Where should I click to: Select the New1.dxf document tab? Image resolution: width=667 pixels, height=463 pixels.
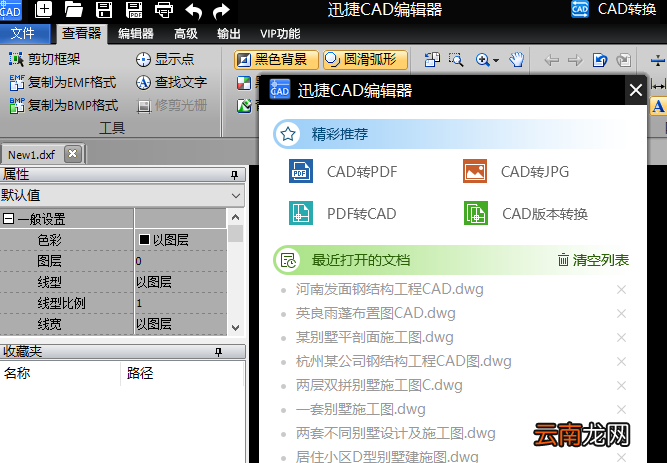point(31,154)
